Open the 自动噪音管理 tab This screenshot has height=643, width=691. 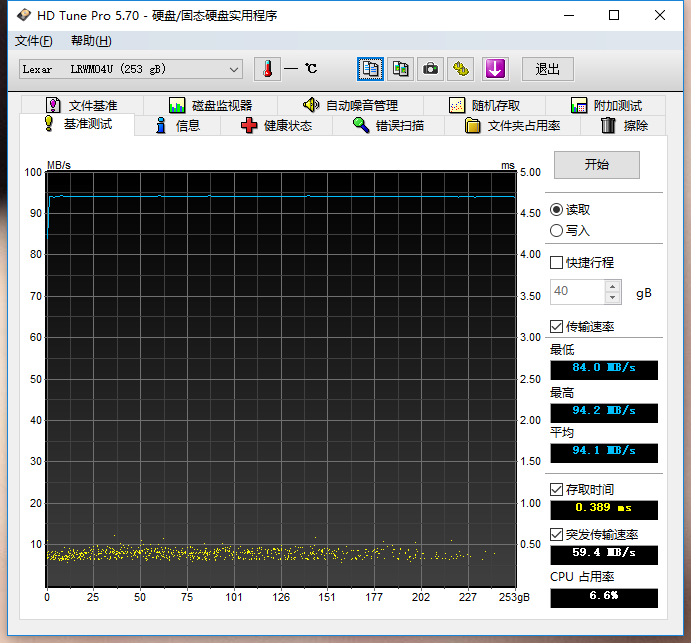tap(350, 105)
